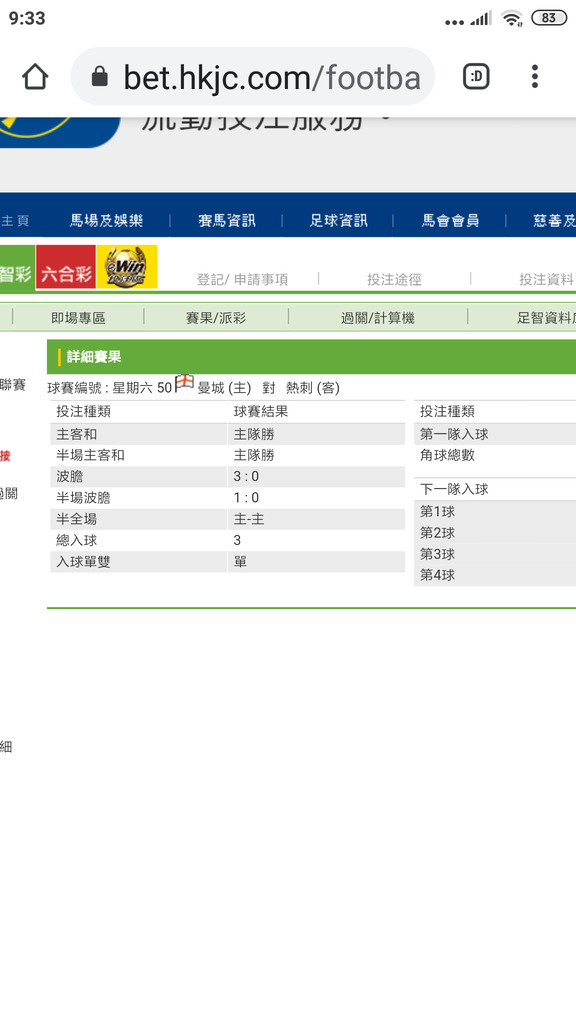Open 賽馬資訊 menu
The width and height of the screenshot is (576, 1024).
pyautogui.click(x=227, y=221)
